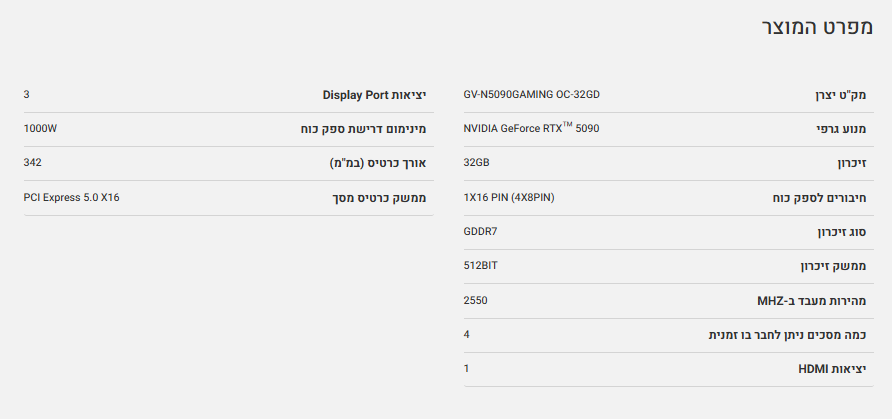Viewport: 892px width, 419px height.
Task: Select the PCI Express 5.0 X16 value
Action: pos(71,197)
